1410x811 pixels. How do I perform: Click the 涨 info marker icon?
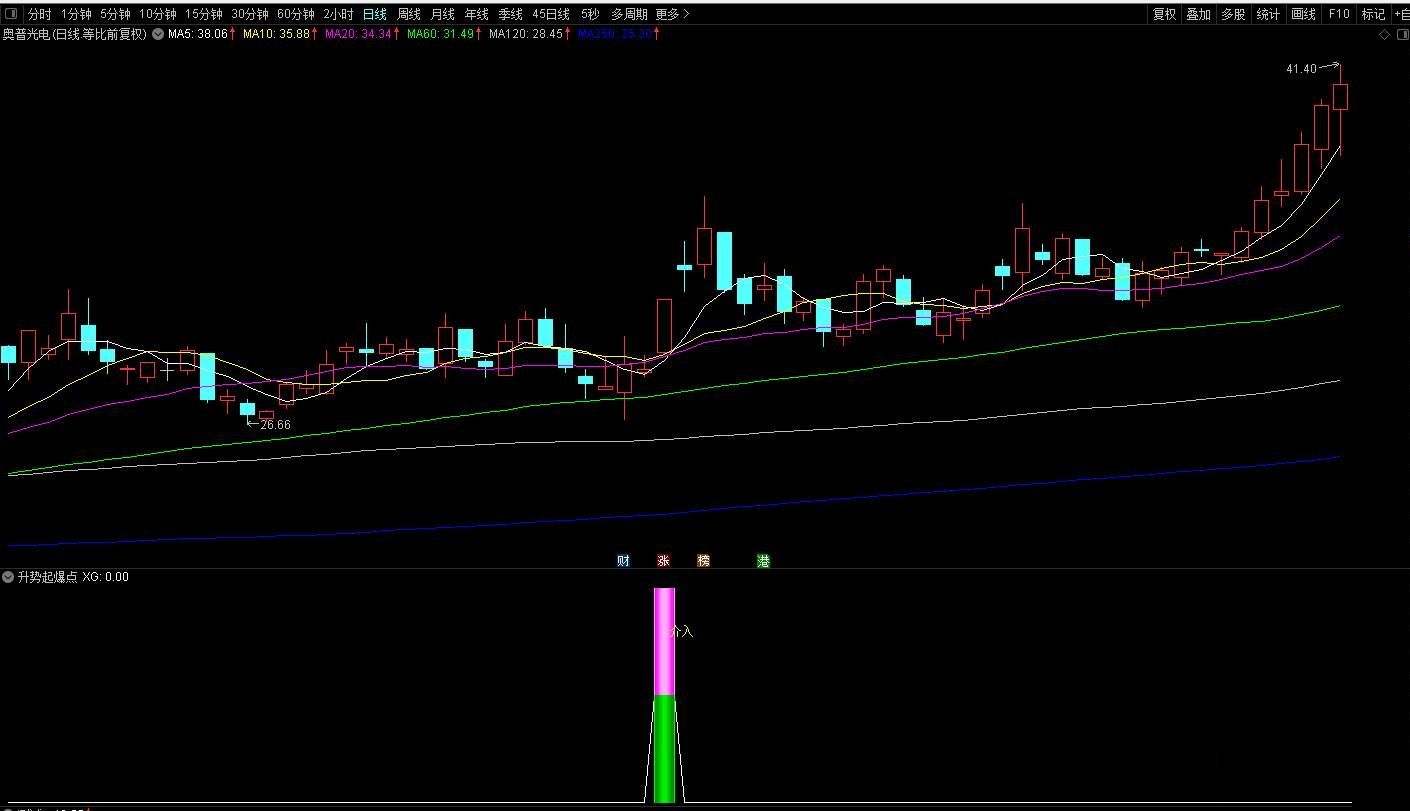(663, 561)
